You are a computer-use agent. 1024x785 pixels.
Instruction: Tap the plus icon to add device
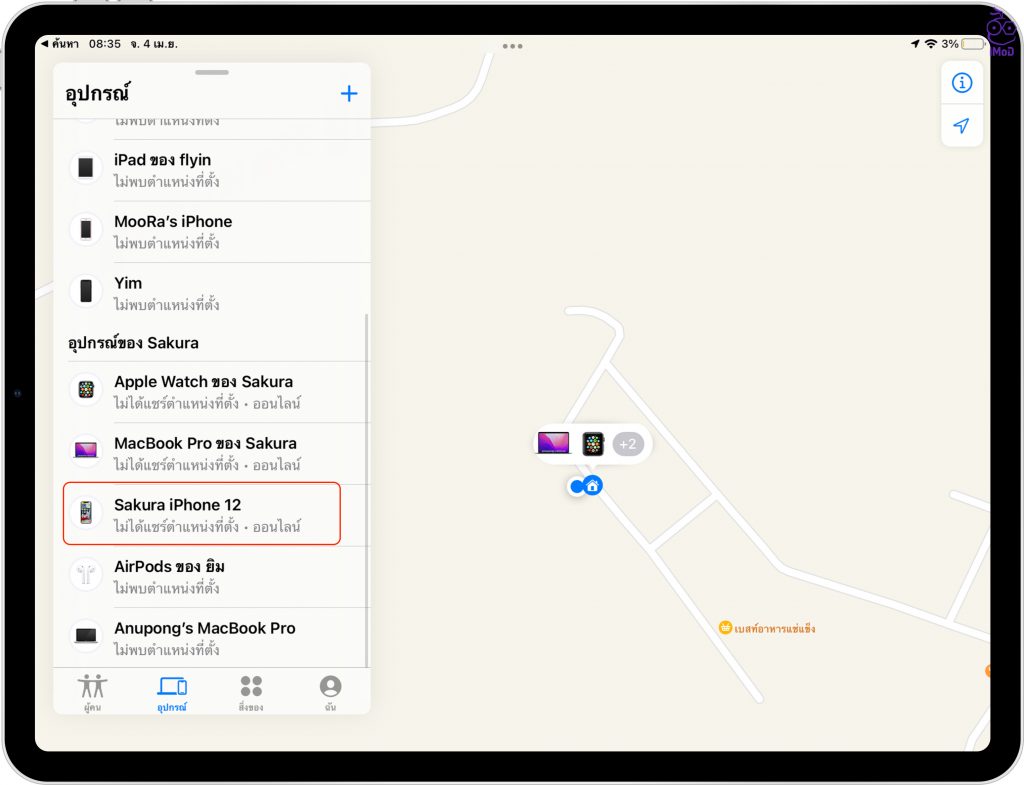pos(348,94)
